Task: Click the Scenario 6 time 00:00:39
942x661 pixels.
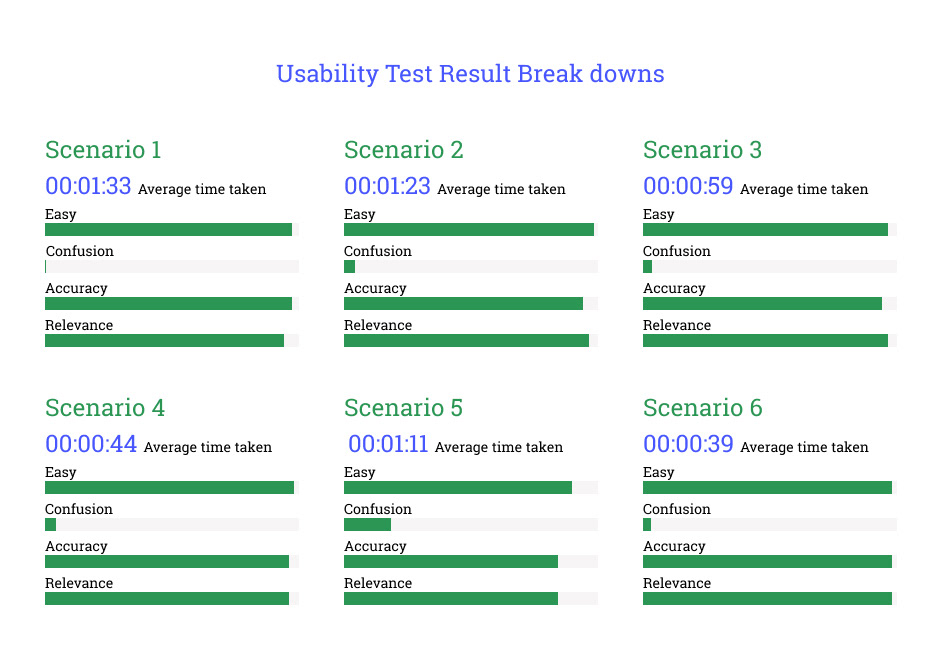Action: pyautogui.click(x=688, y=444)
